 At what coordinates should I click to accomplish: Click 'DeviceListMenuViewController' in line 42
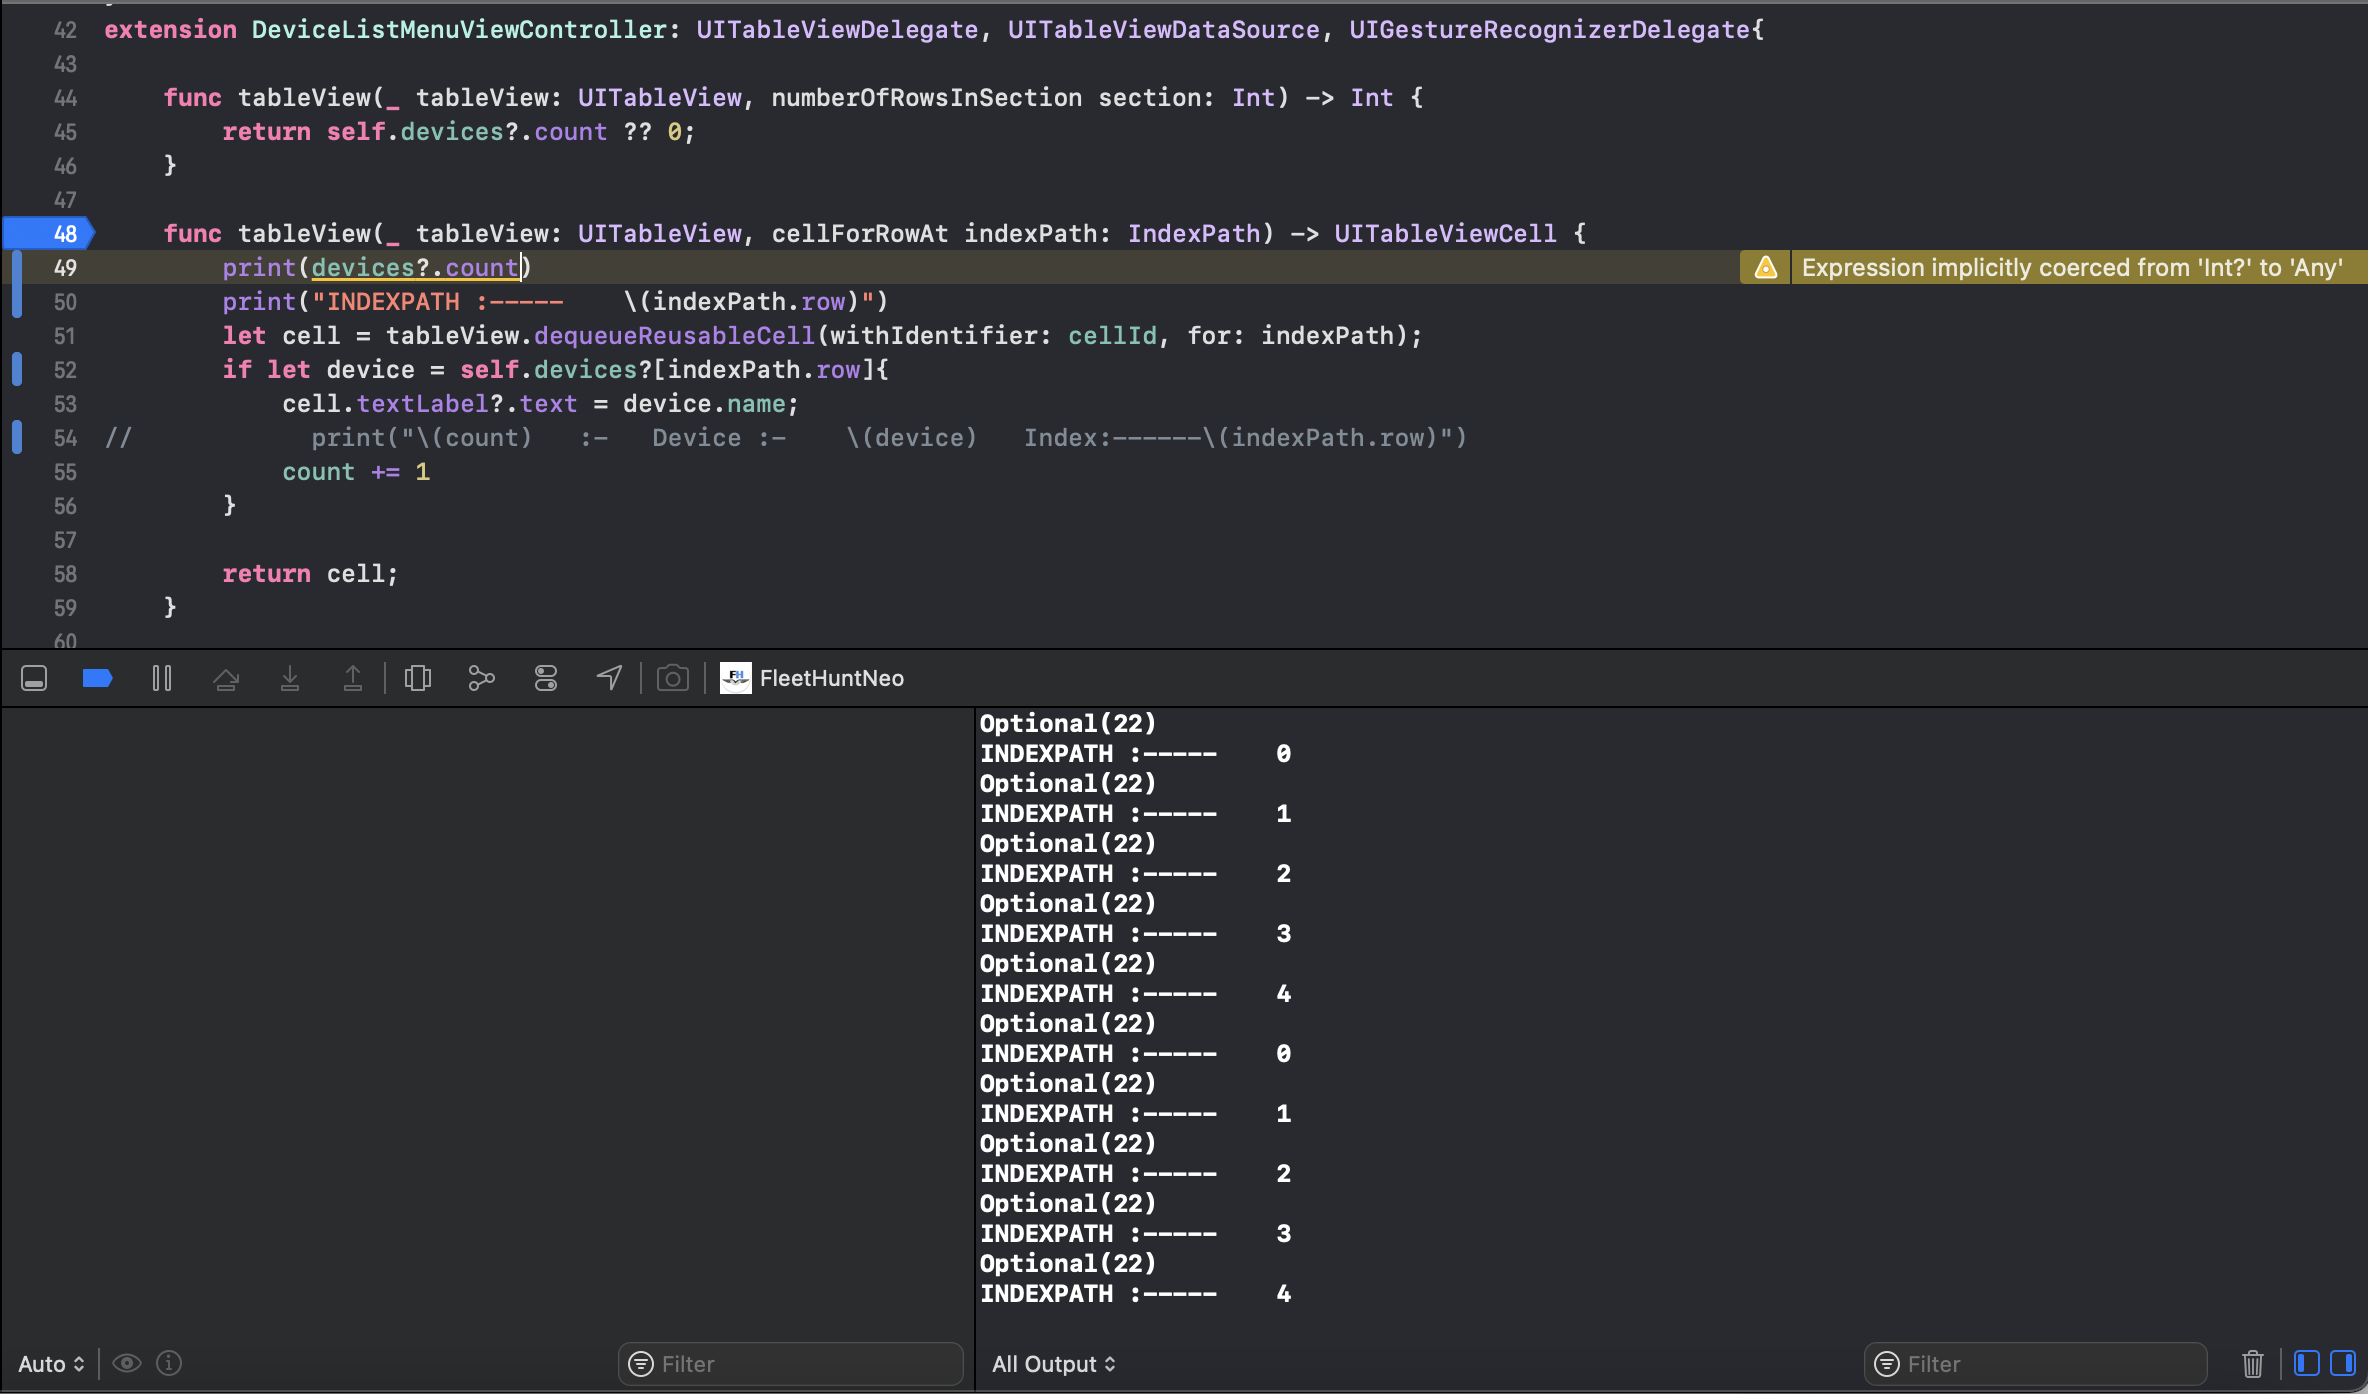point(459,29)
